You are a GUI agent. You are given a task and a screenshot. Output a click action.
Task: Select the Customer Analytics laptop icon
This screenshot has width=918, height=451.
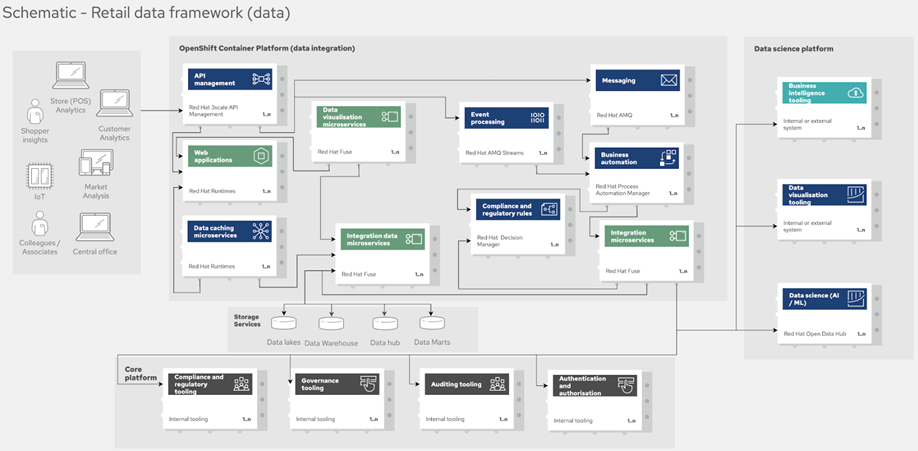pos(115,104)
